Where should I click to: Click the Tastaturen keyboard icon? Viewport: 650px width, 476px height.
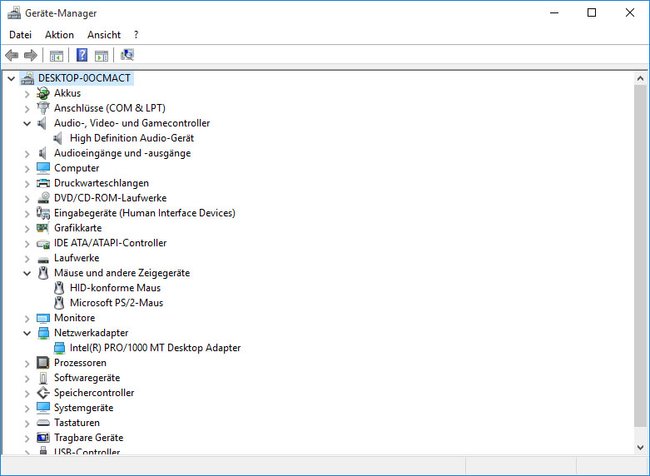[43, 423]
